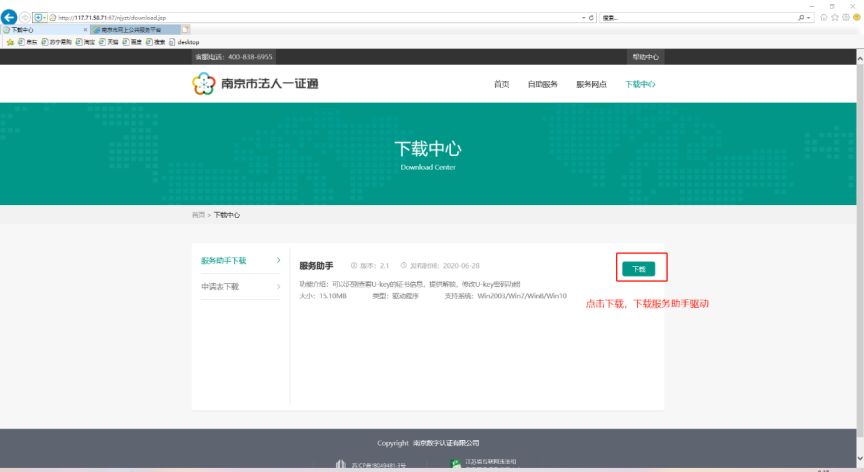Open the 首页 navigation menu item

(x=501, y=84)
